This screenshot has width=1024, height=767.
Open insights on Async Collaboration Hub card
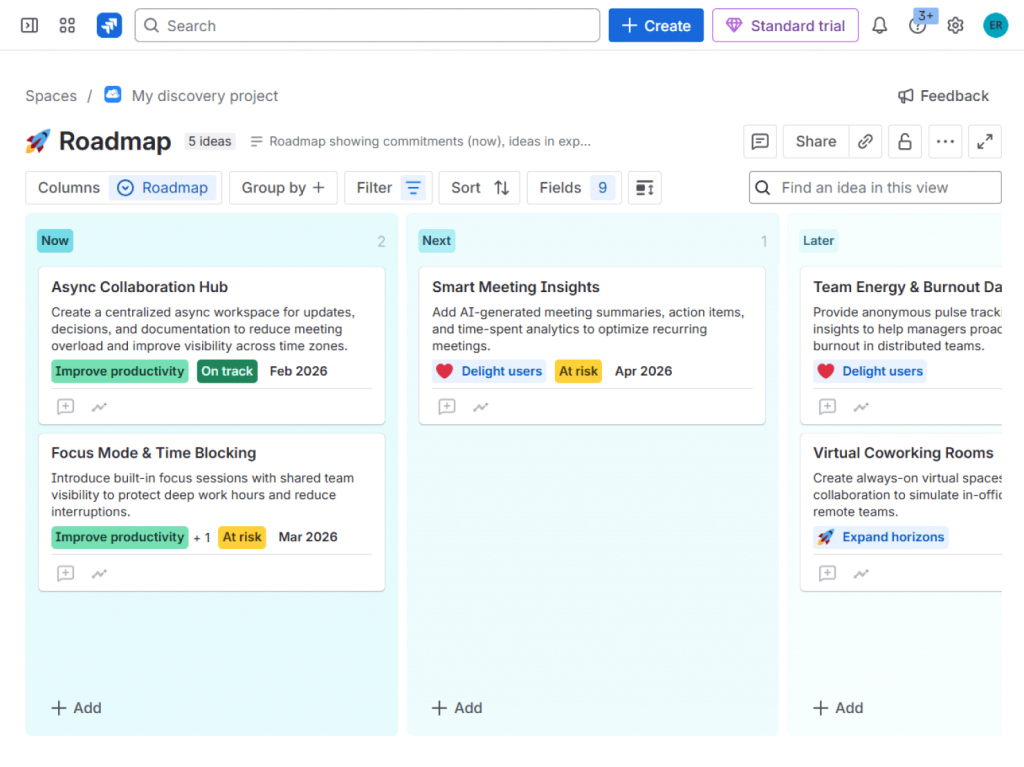pyautogui.click(x=99, y=407)
